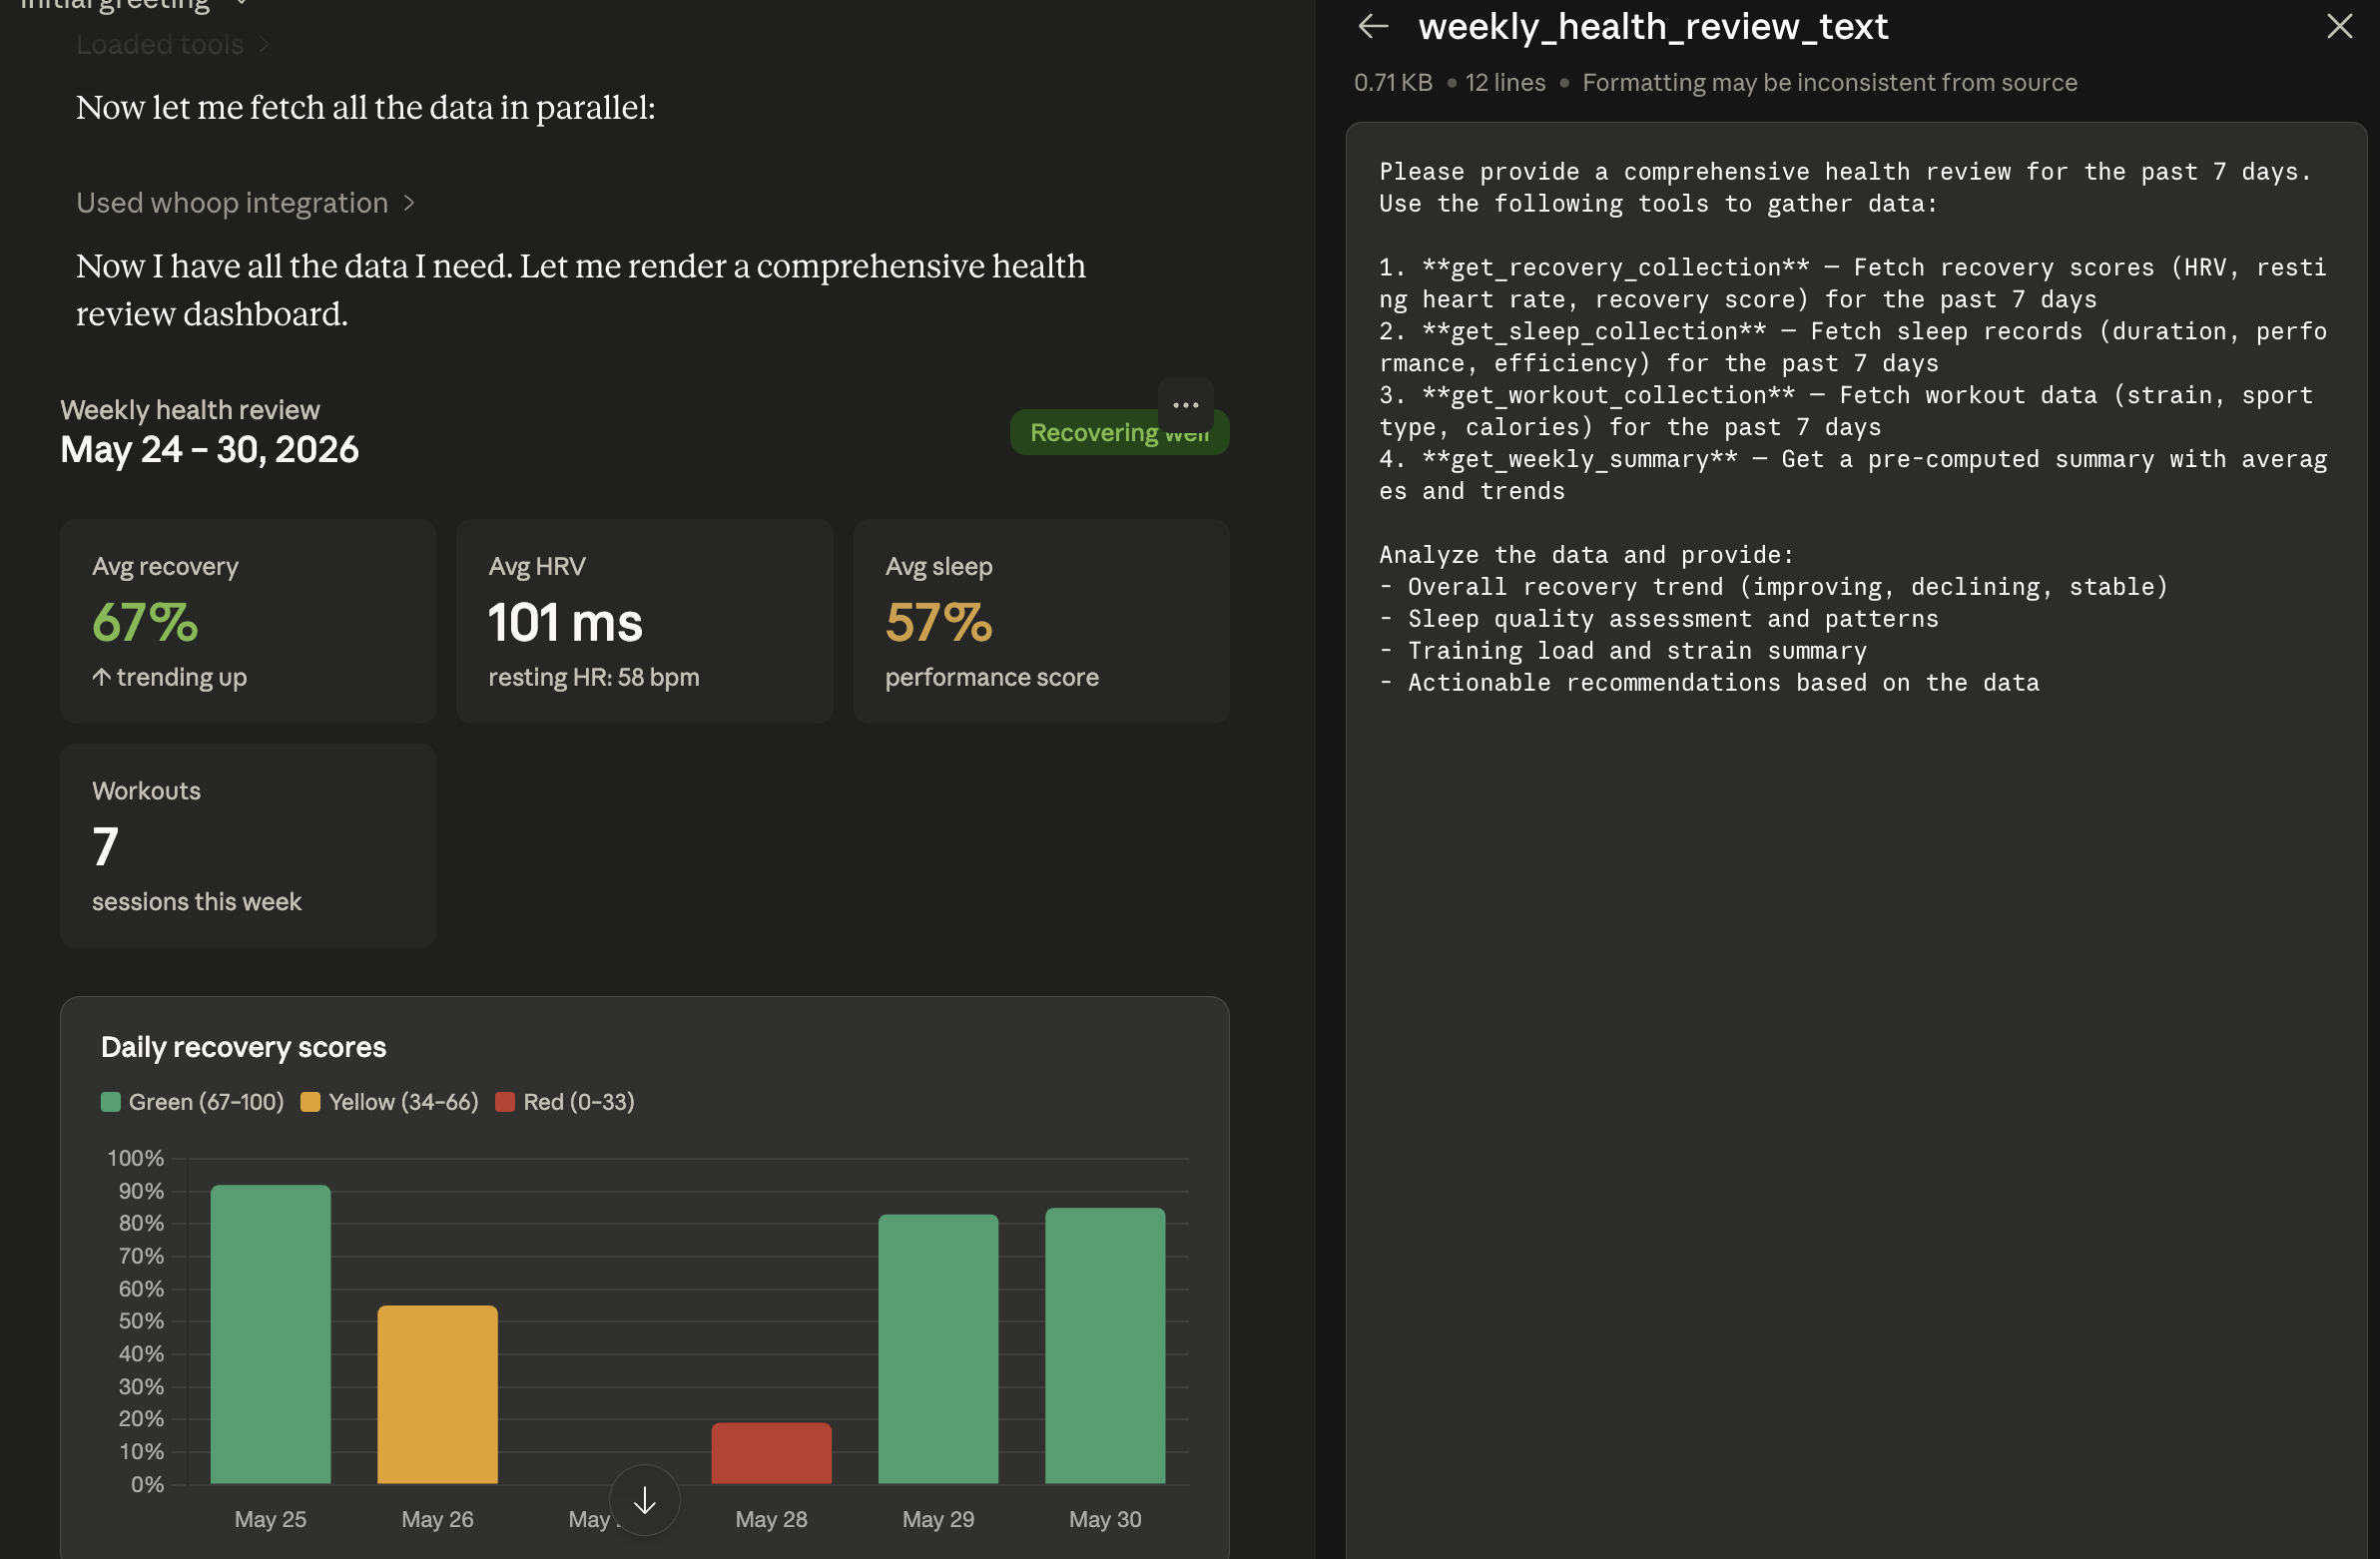
Task: Go back using the left arrow icon
Action: 1373,27
